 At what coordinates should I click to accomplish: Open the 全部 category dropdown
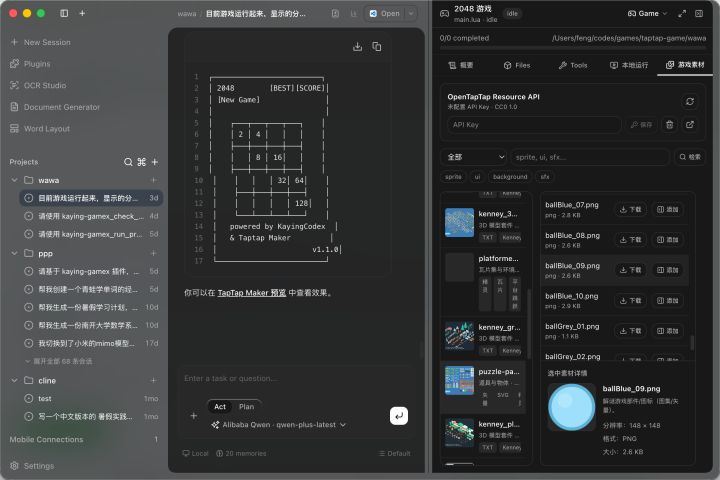click(473, 157)
